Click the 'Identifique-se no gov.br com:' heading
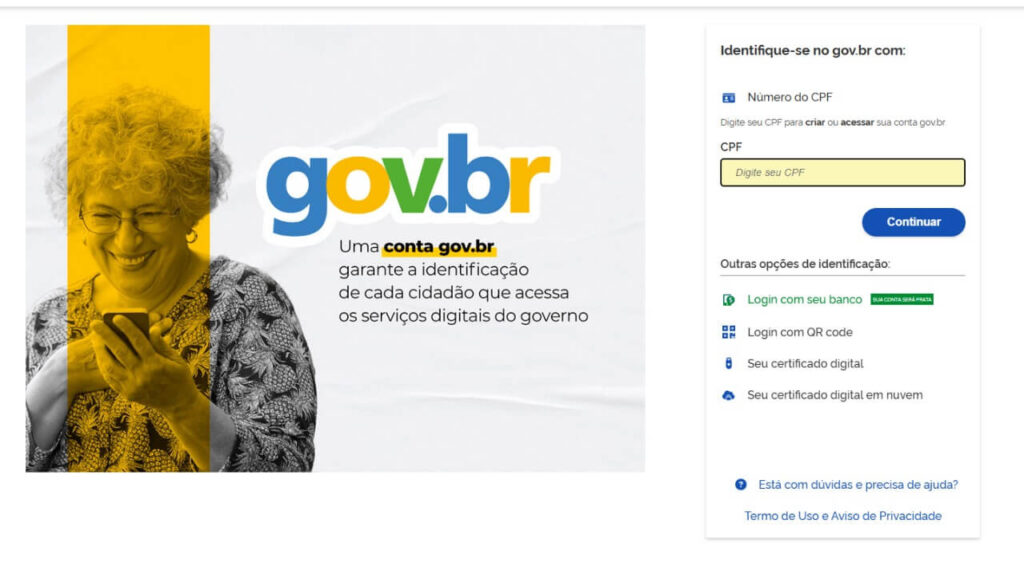The height and width of the screenshot is (572, 1024). (812, 50)
